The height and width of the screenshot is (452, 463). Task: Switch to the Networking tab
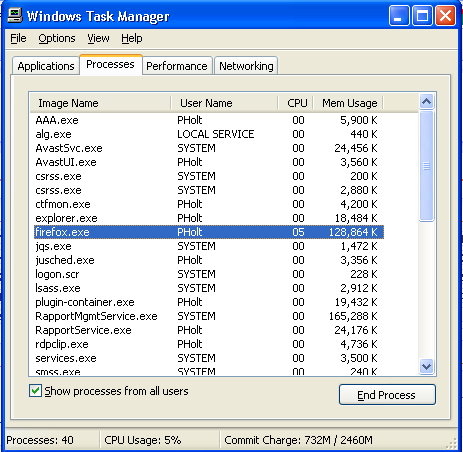[x=246, y=66]
